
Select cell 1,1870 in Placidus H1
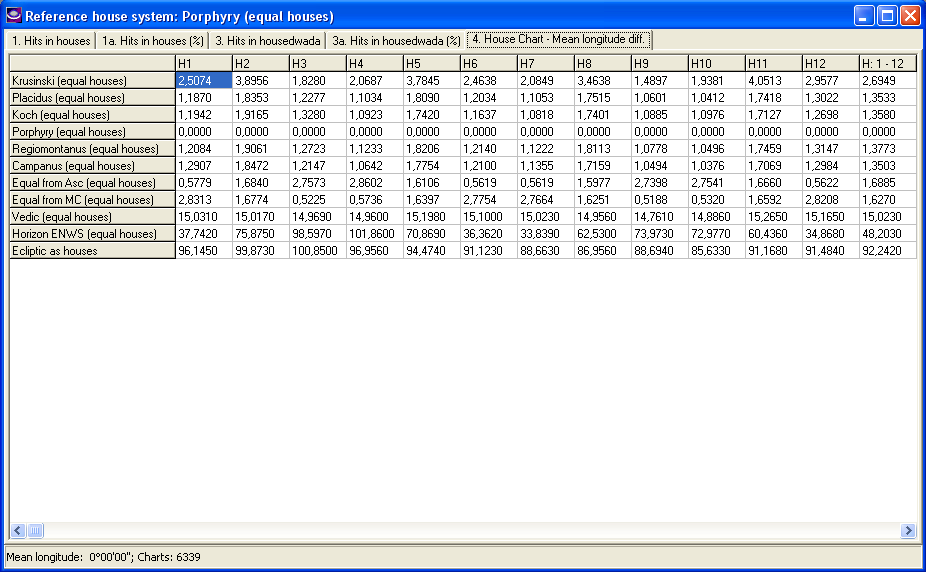(x=204, y=97)
